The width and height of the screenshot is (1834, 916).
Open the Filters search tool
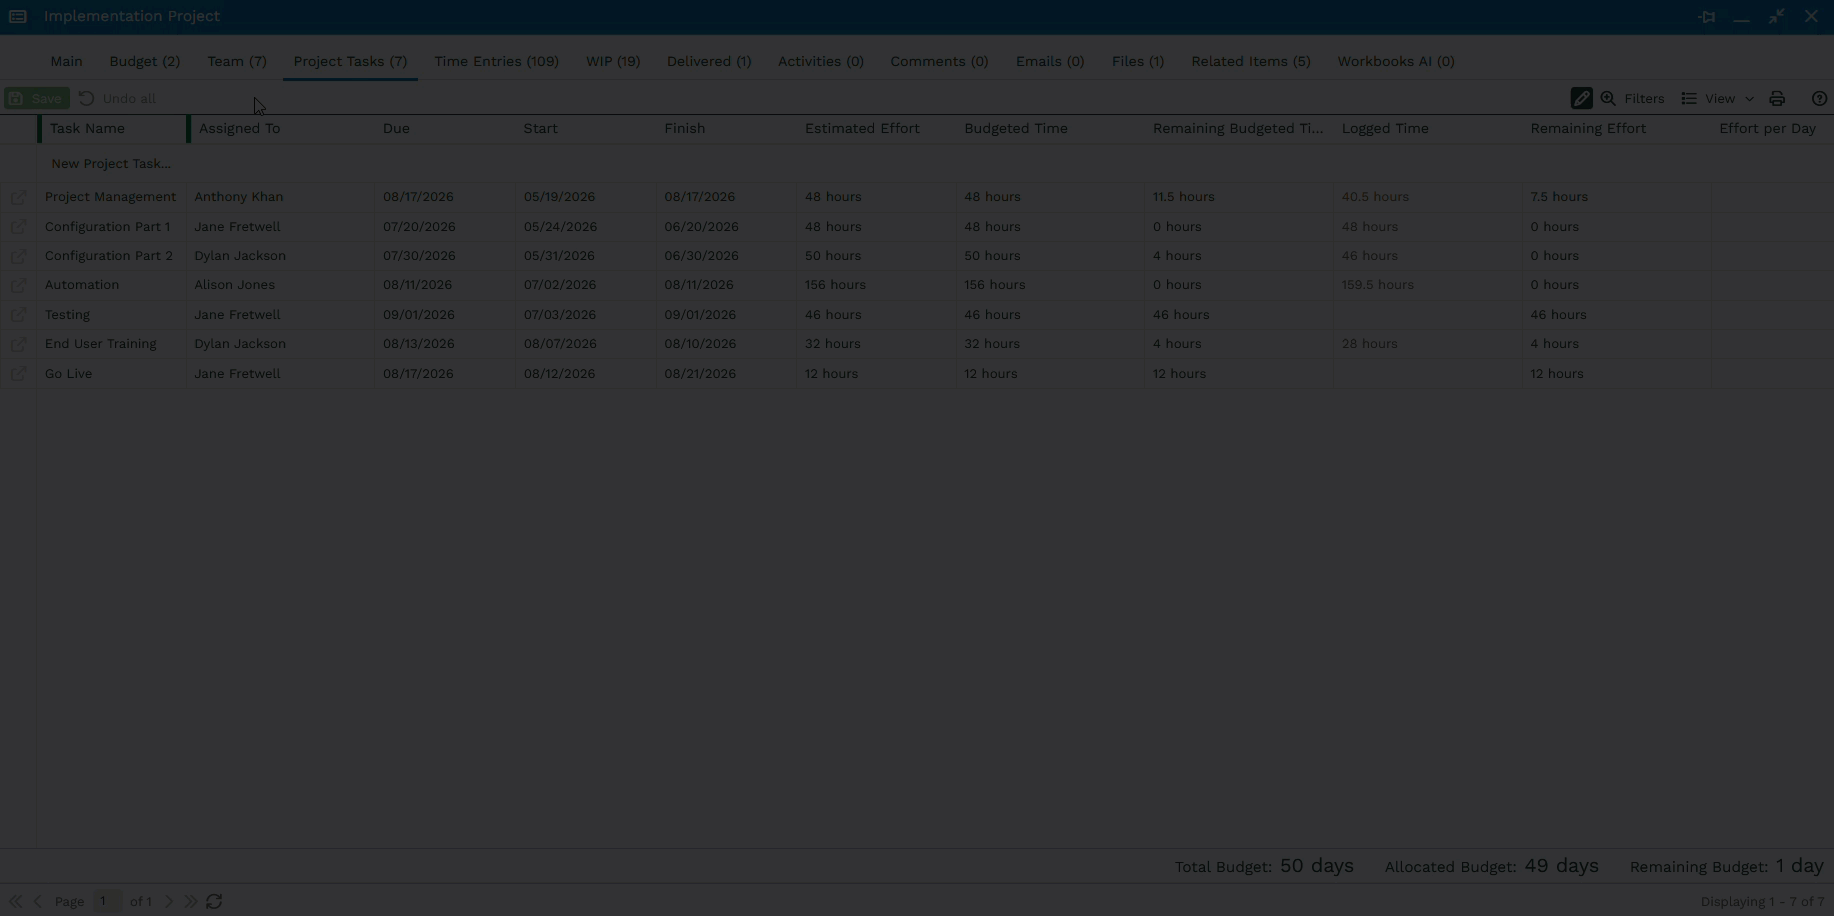pyautogui.click(x=1632, y=98)
